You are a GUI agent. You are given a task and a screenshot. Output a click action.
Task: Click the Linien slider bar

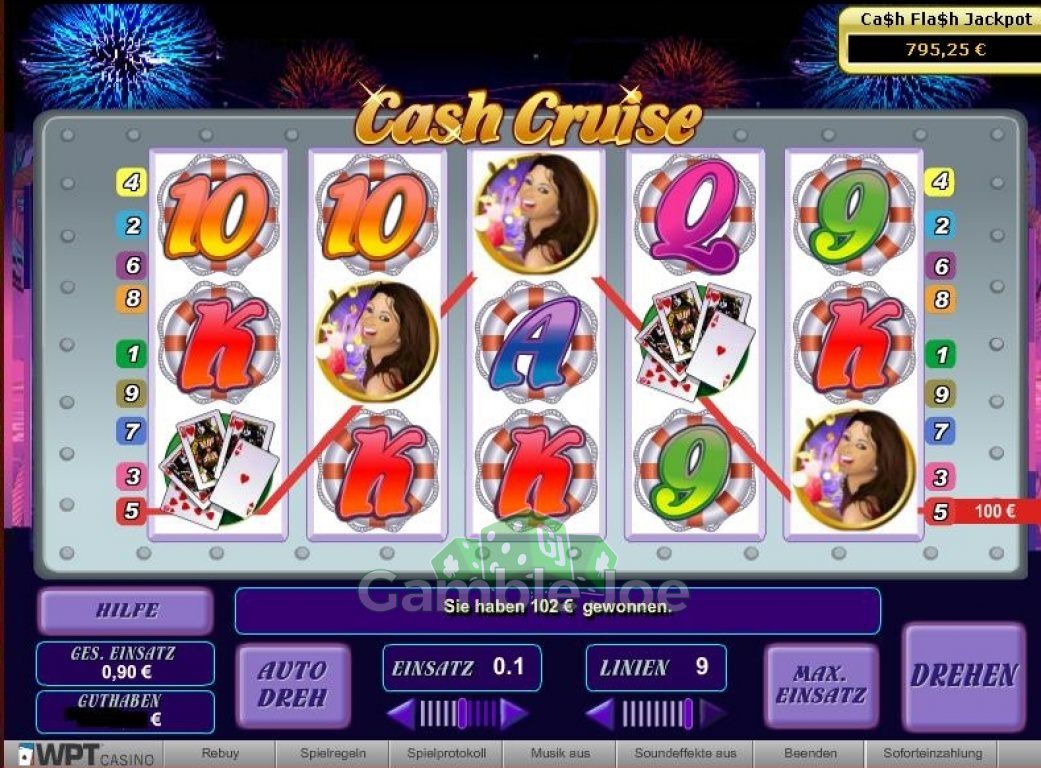coord(657,714)
